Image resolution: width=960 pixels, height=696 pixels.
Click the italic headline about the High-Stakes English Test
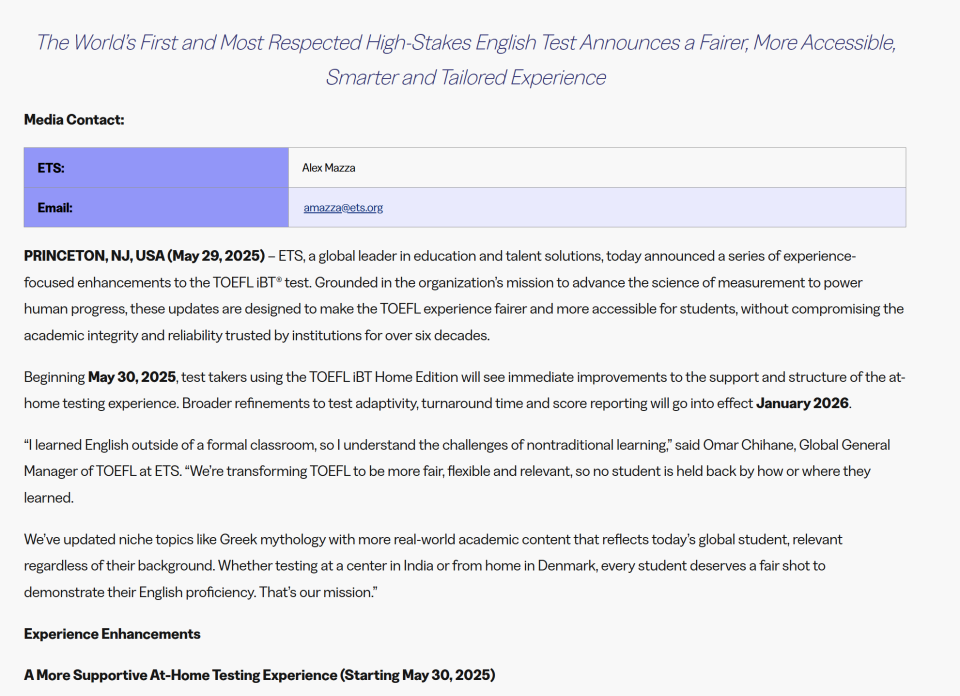point(466,59)
